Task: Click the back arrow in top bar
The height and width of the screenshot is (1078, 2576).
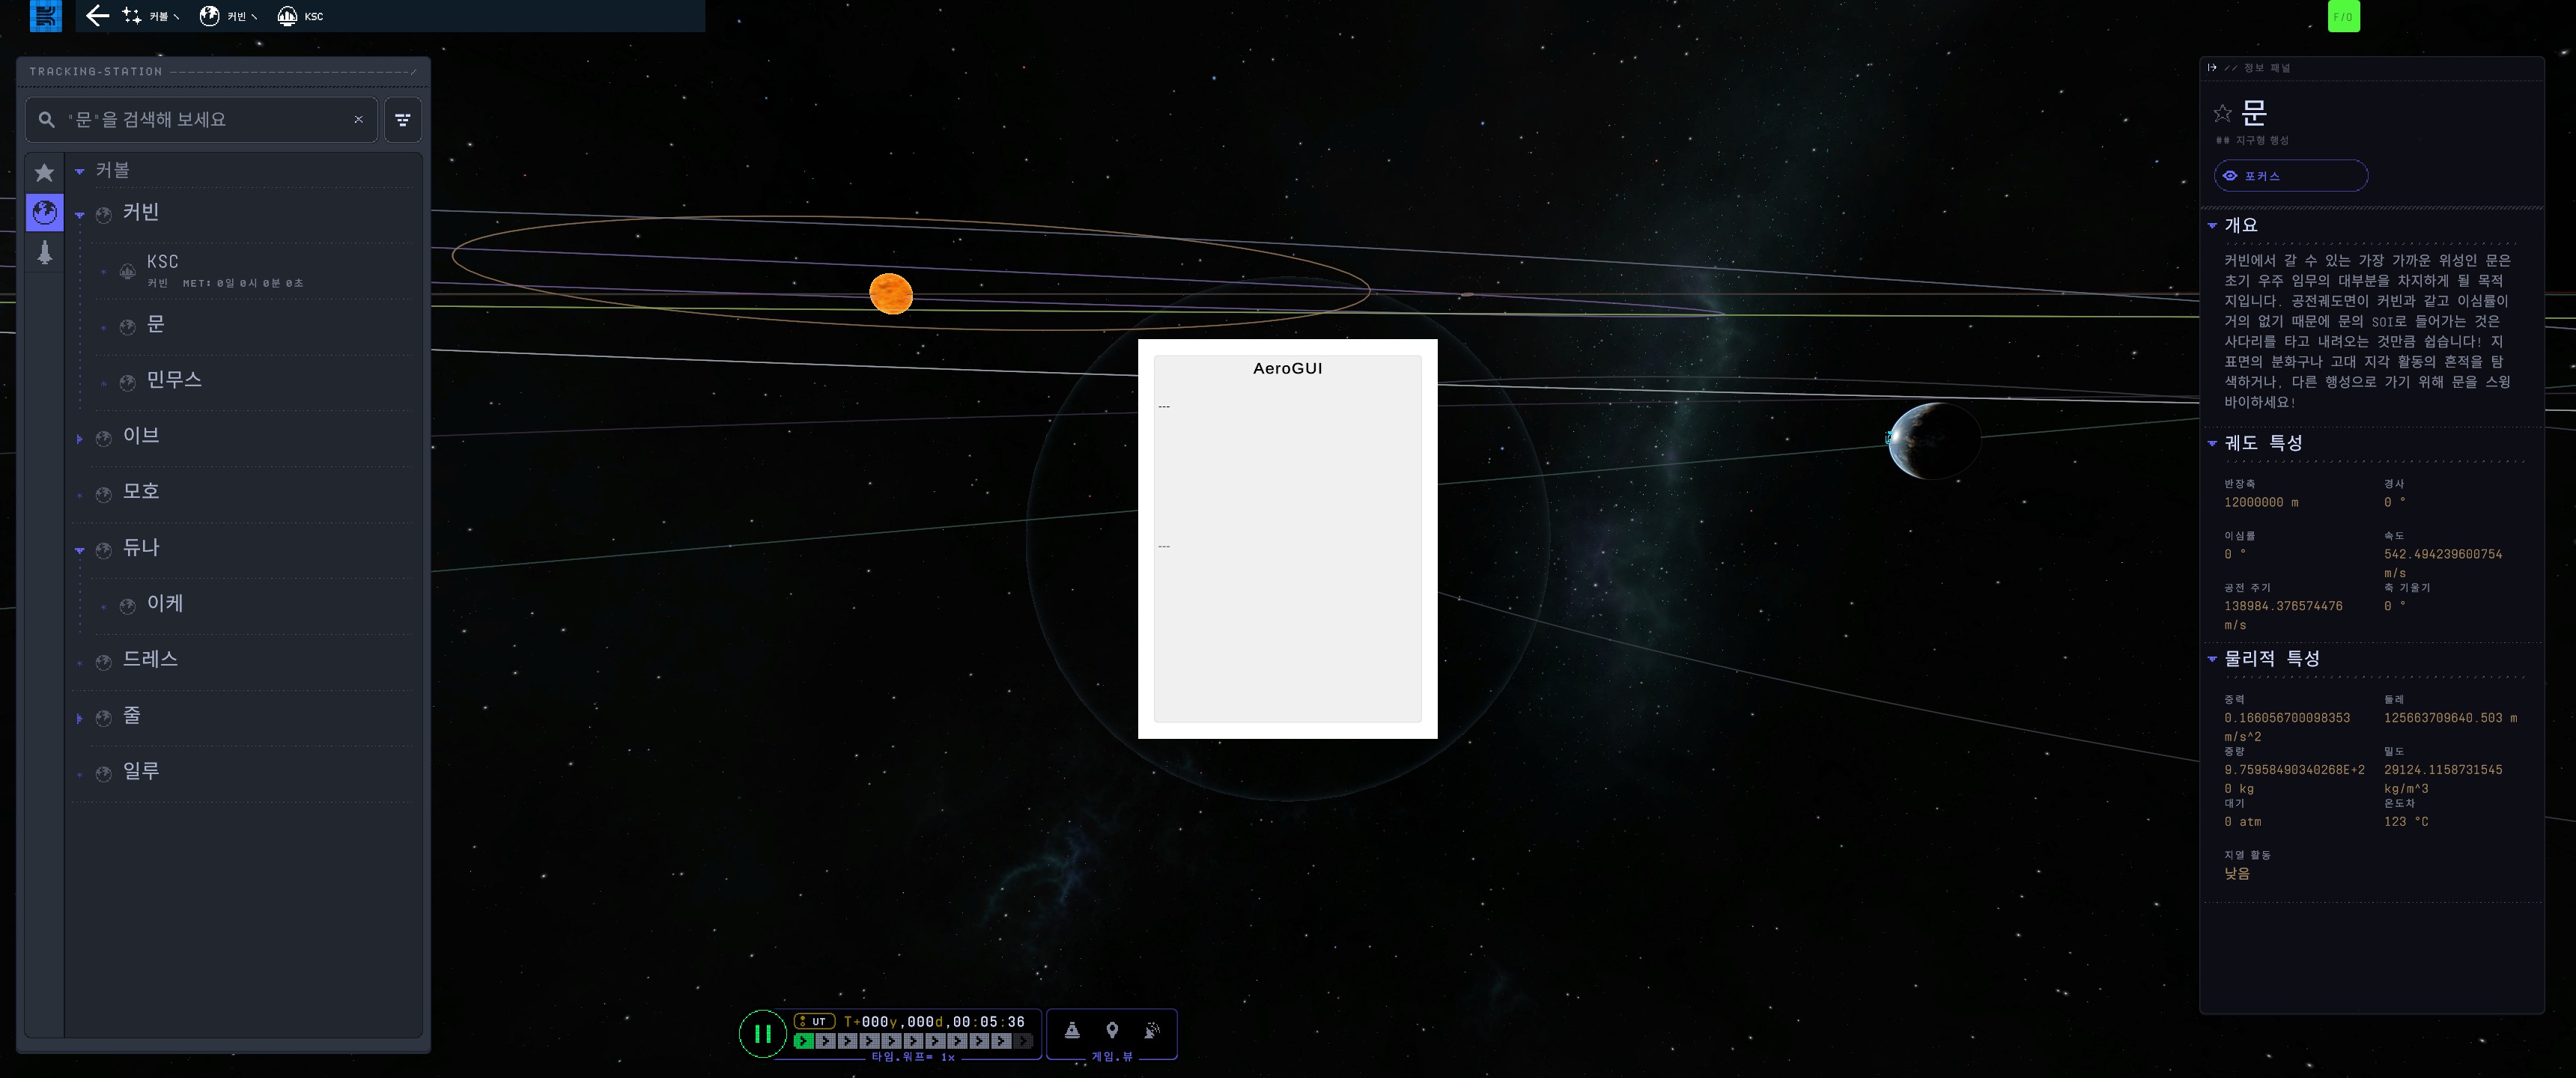Action: point(96,15)
